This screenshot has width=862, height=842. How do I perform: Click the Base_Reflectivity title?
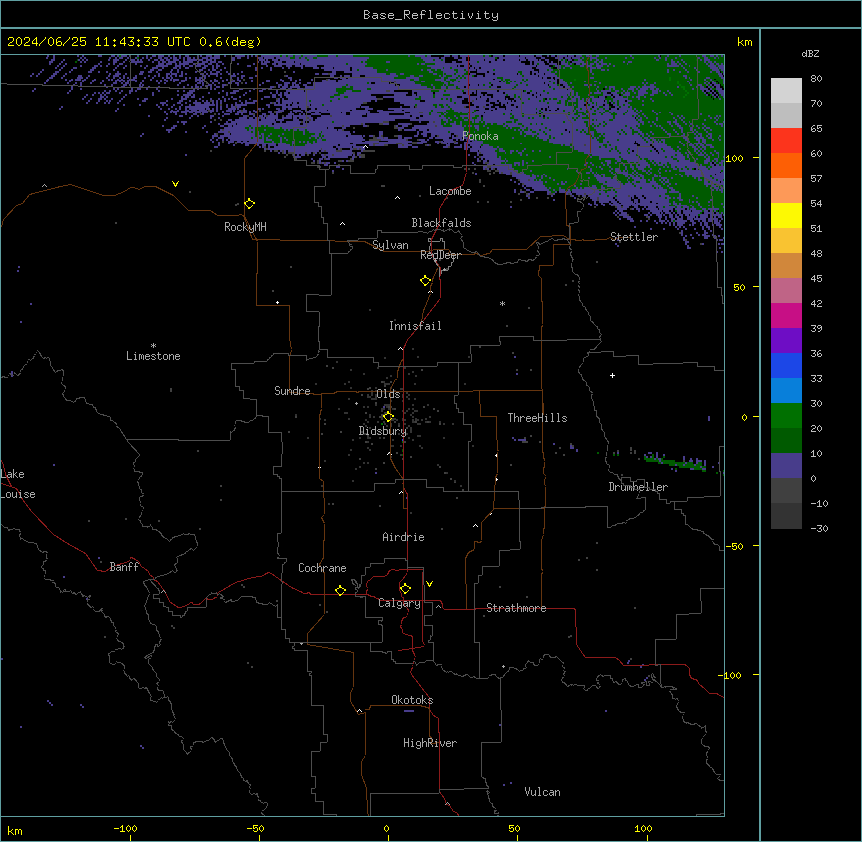[431, 15]
